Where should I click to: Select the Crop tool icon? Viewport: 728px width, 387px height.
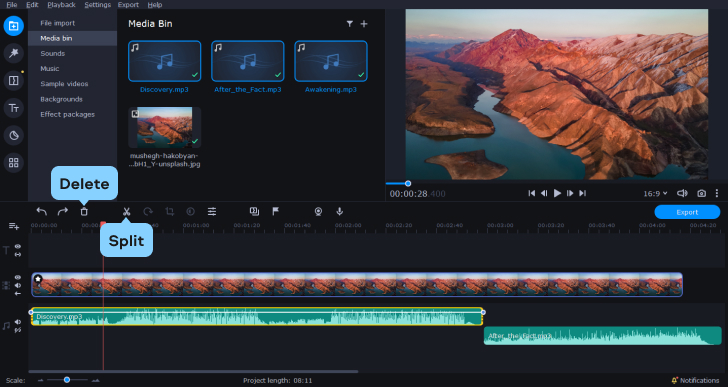(169, 212)
